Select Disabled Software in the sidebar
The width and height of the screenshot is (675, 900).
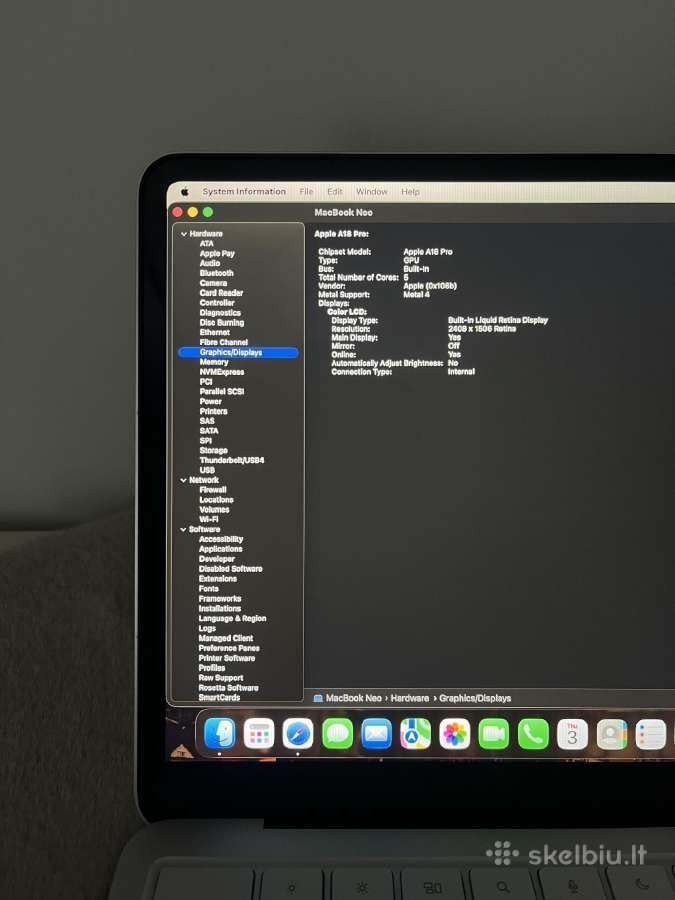coord(231,569)
